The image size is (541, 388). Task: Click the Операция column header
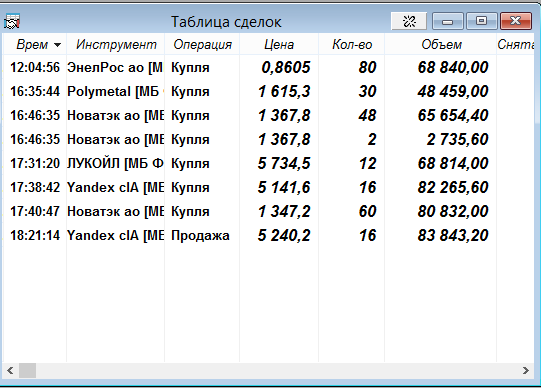[x=202, y=44]
